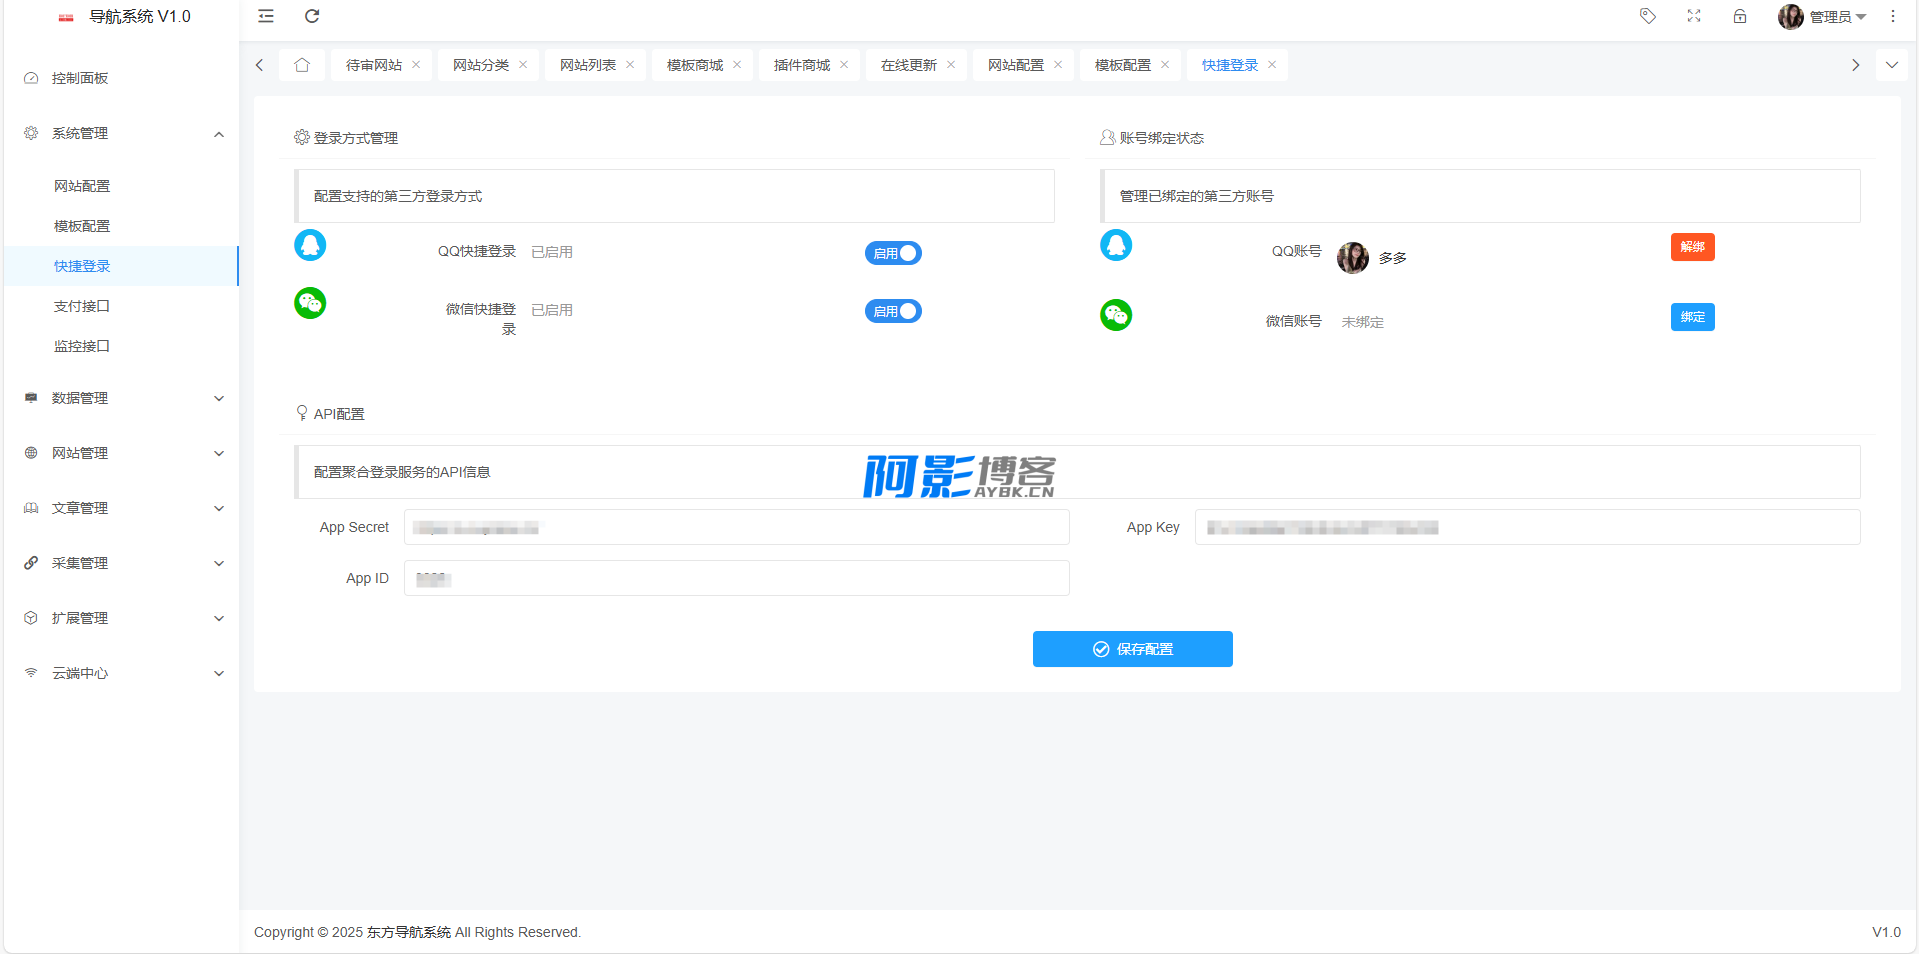The height and width of the screenshot is (954, 1919).
Task: Enter fullscreen using the expand icon
Action: click(x=1694, y=16)
